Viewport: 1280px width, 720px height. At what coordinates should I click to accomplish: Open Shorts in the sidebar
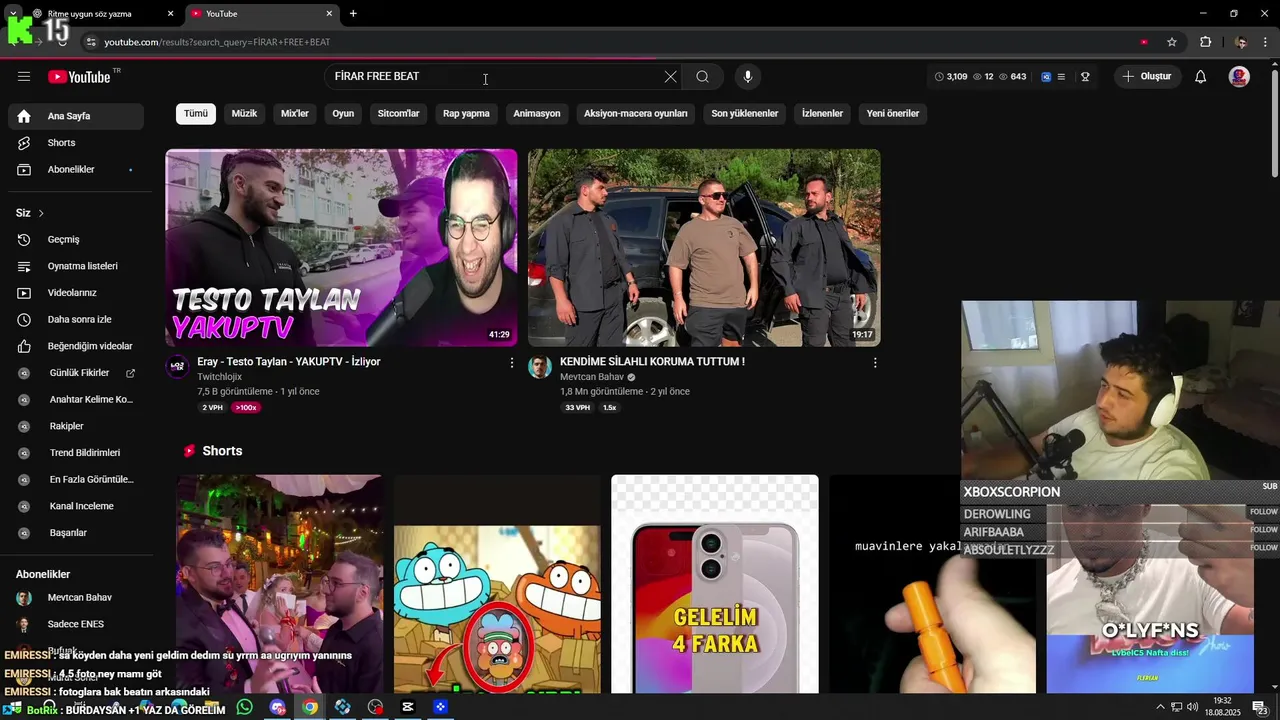pyautogui.click(x=76, y=143)
